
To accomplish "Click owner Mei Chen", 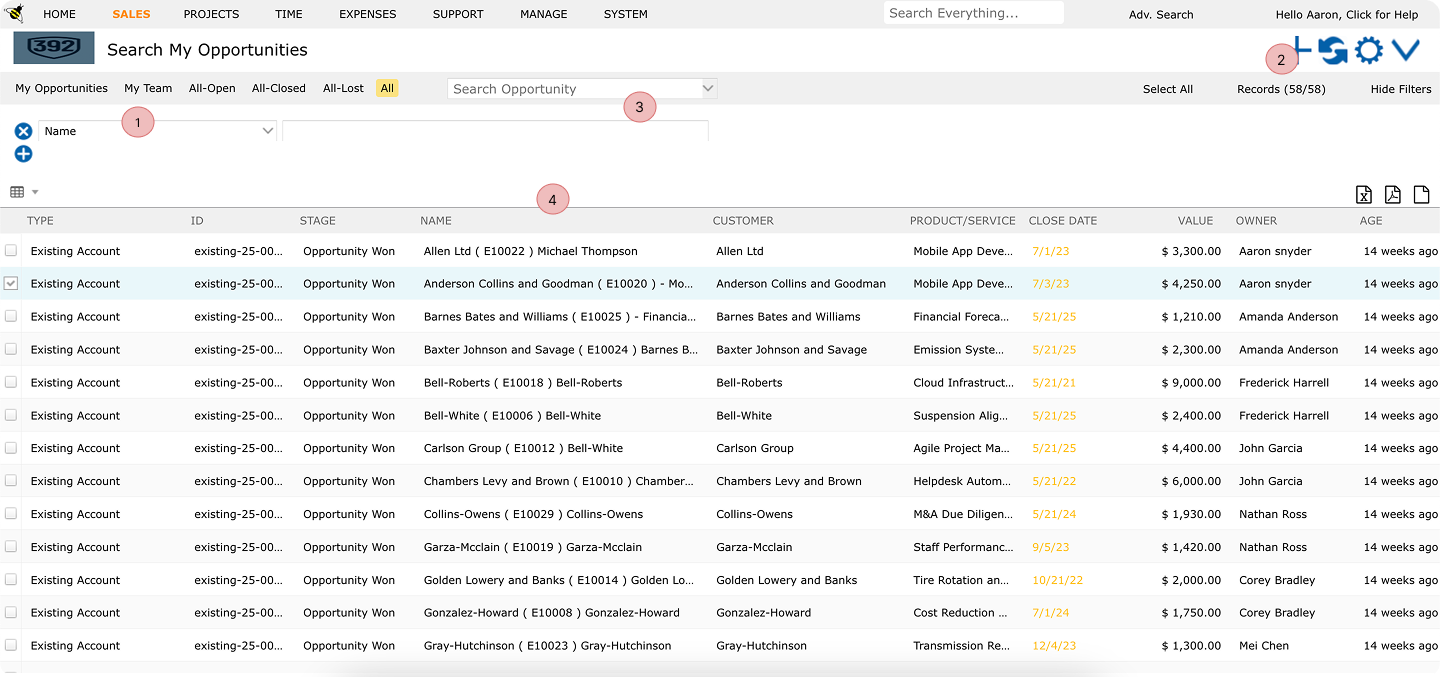I will point(1264,646).
